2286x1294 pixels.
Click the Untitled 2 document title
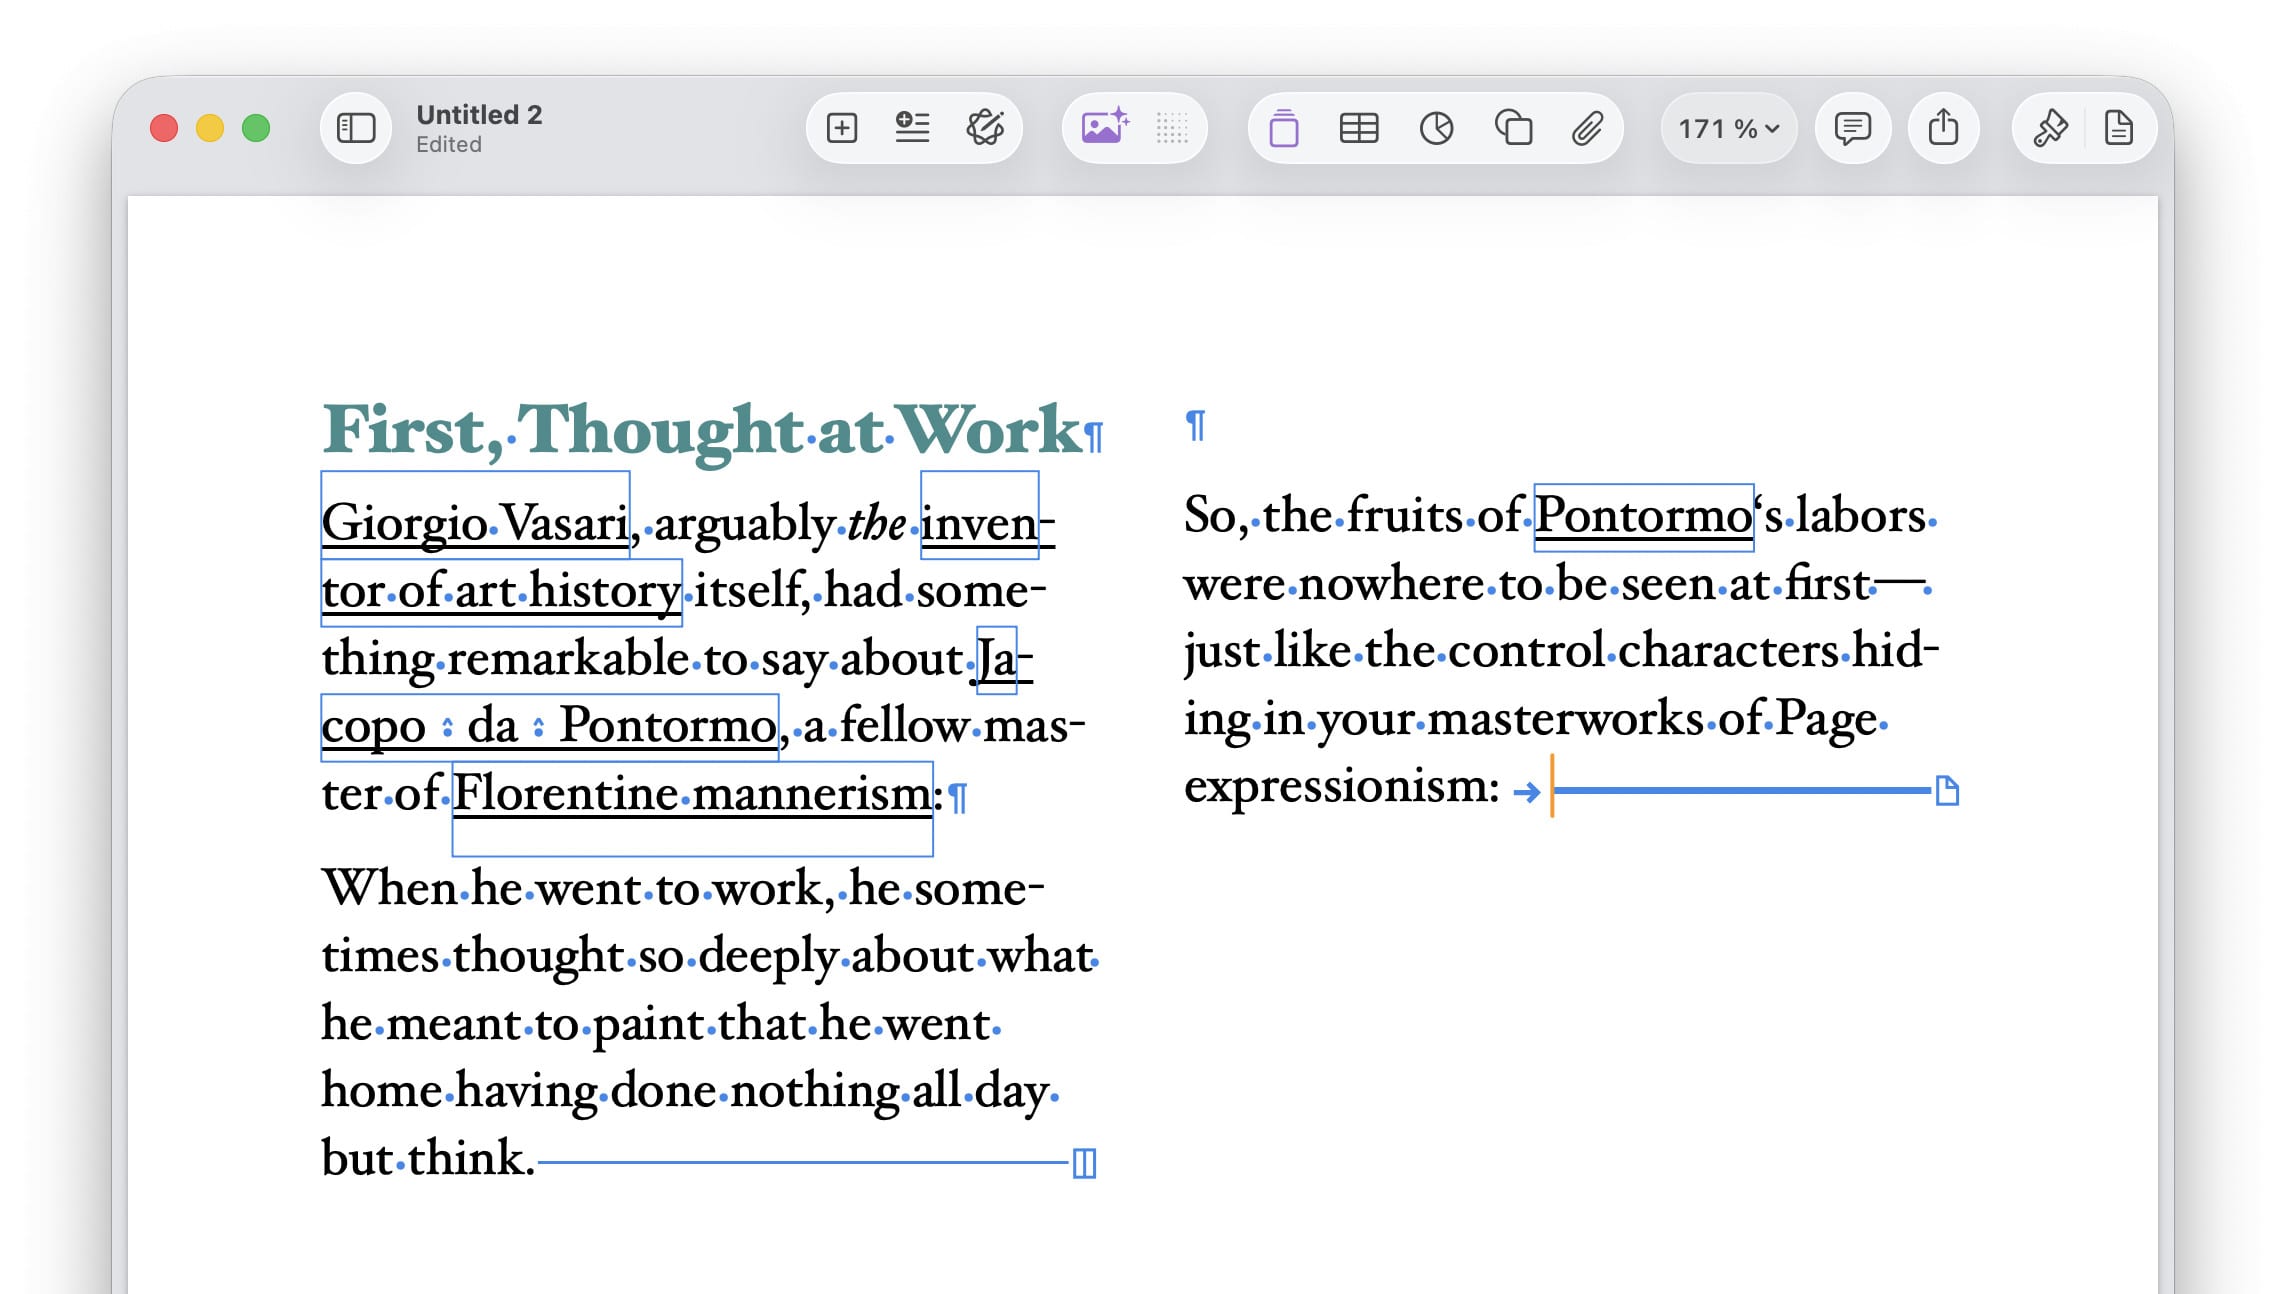click(x=479, y=115)
